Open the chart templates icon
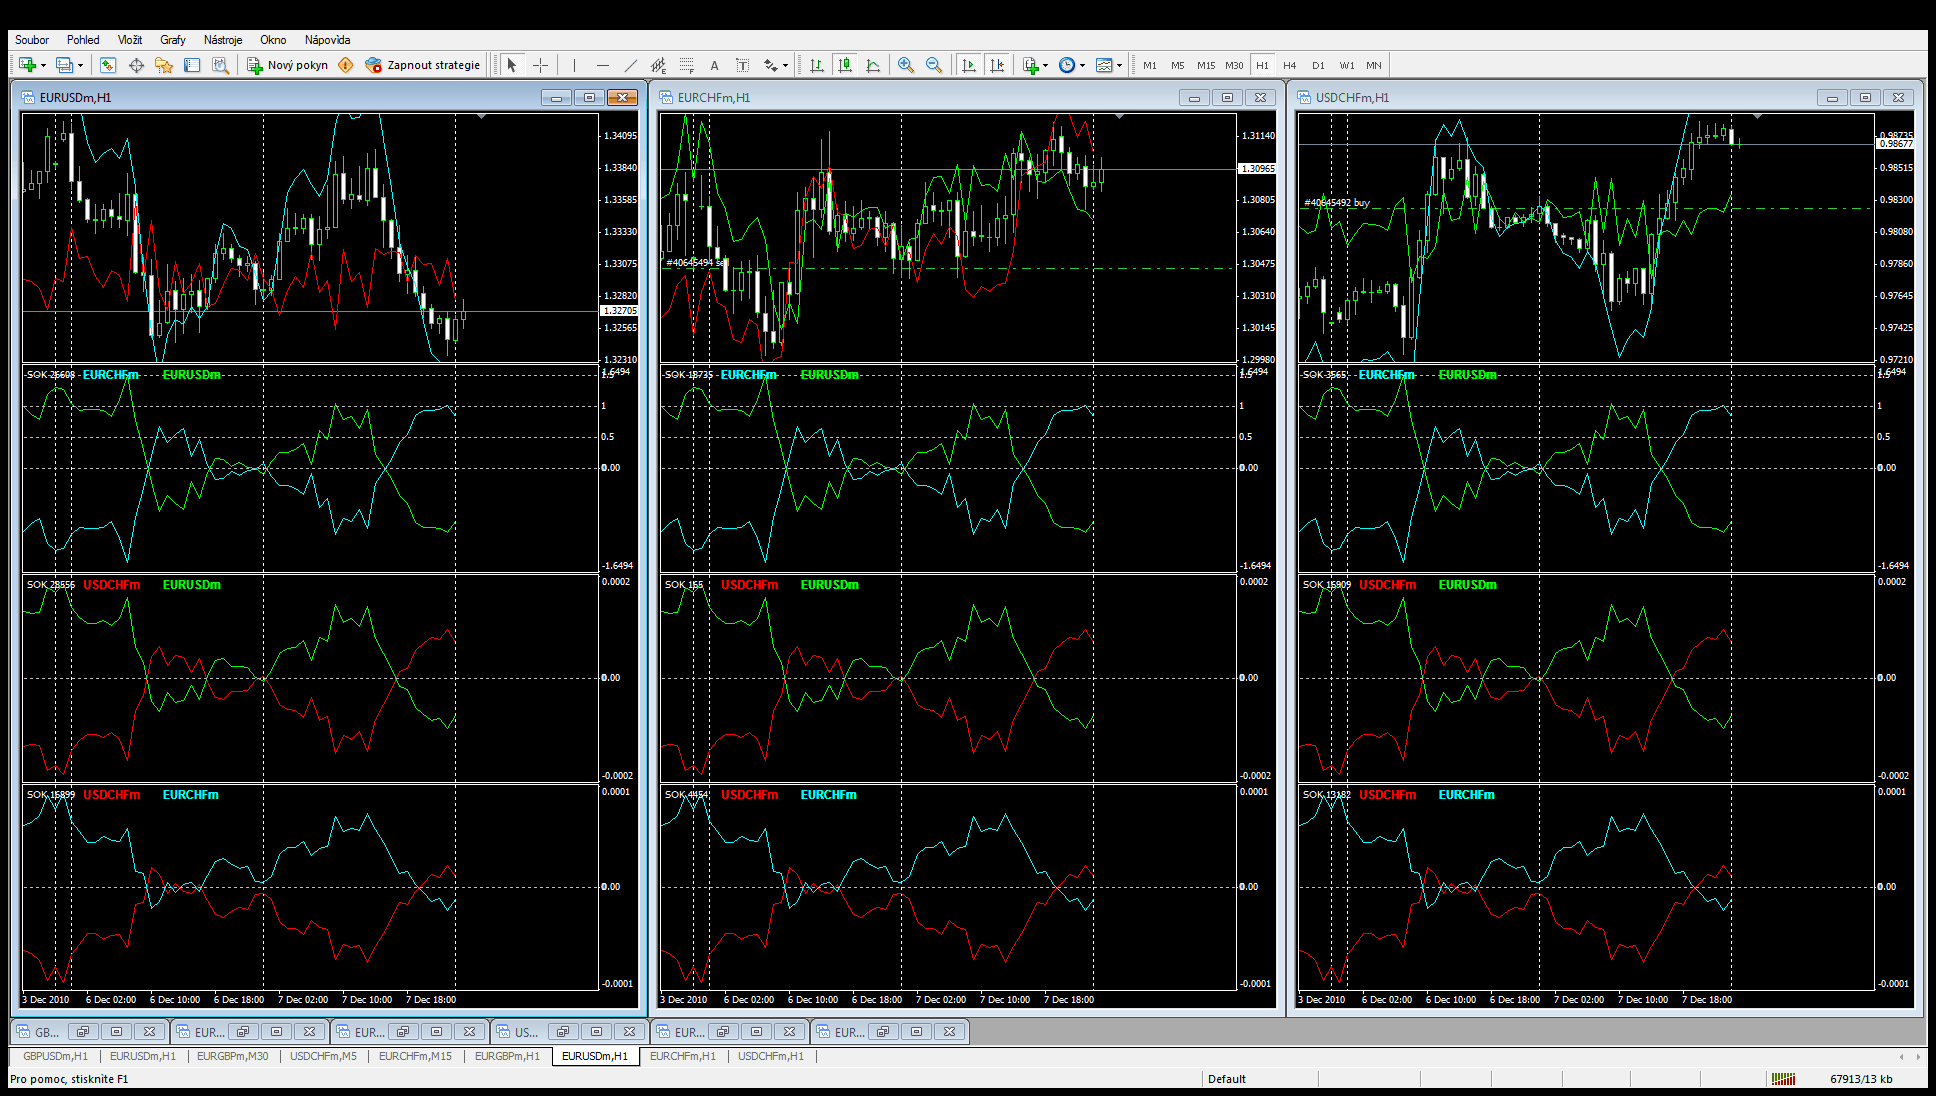1936x1096 pixels. coord(1104,65)
